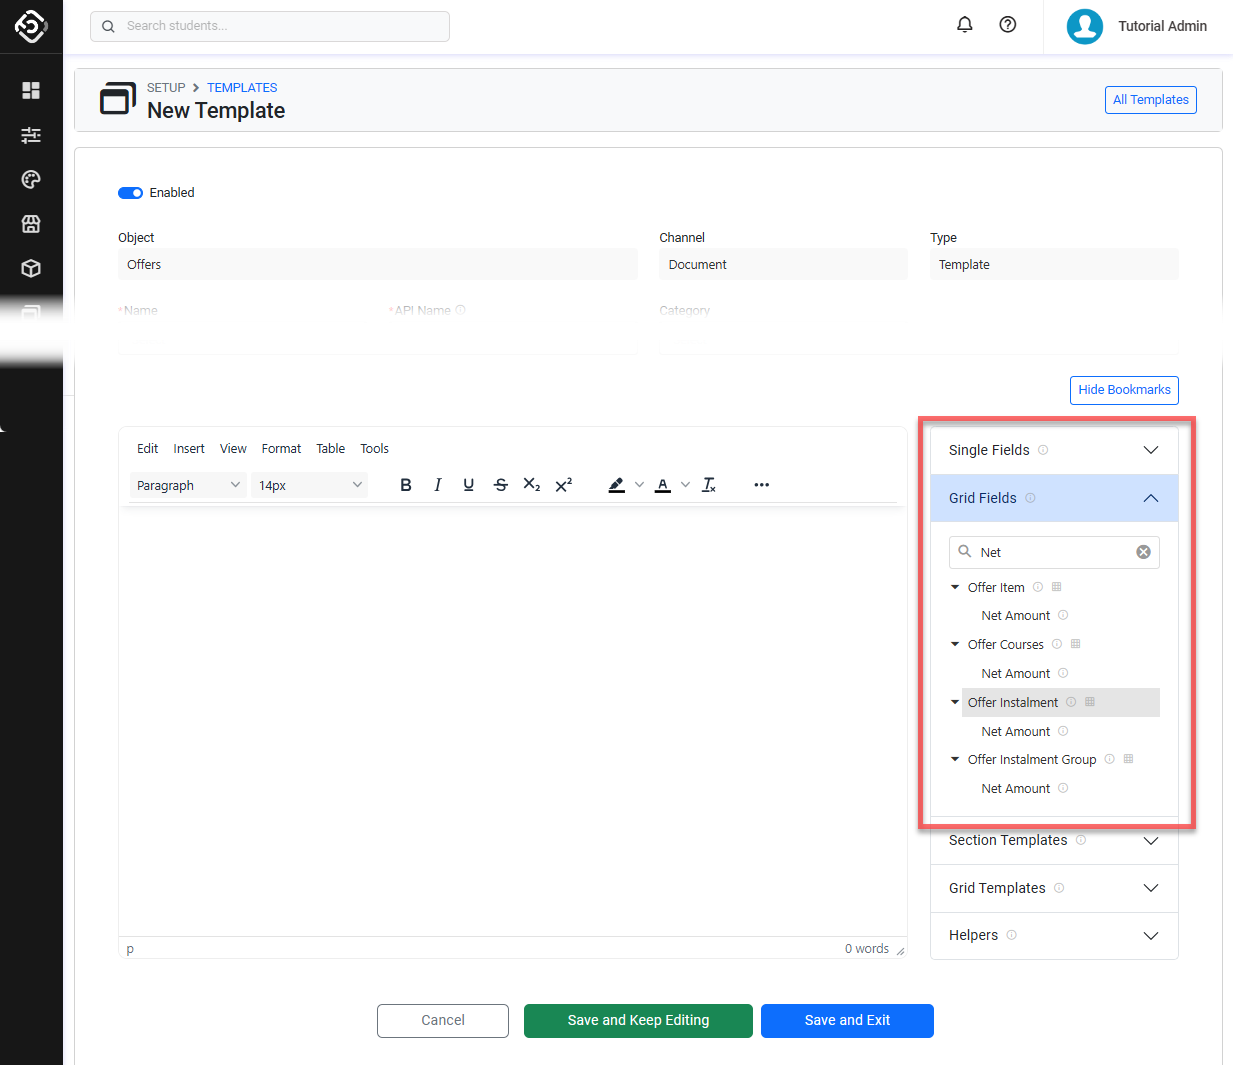This screenshot has height=1065, width=1233.
Task: Collapse the Offer Courses tree node
Action: [955, 645]
